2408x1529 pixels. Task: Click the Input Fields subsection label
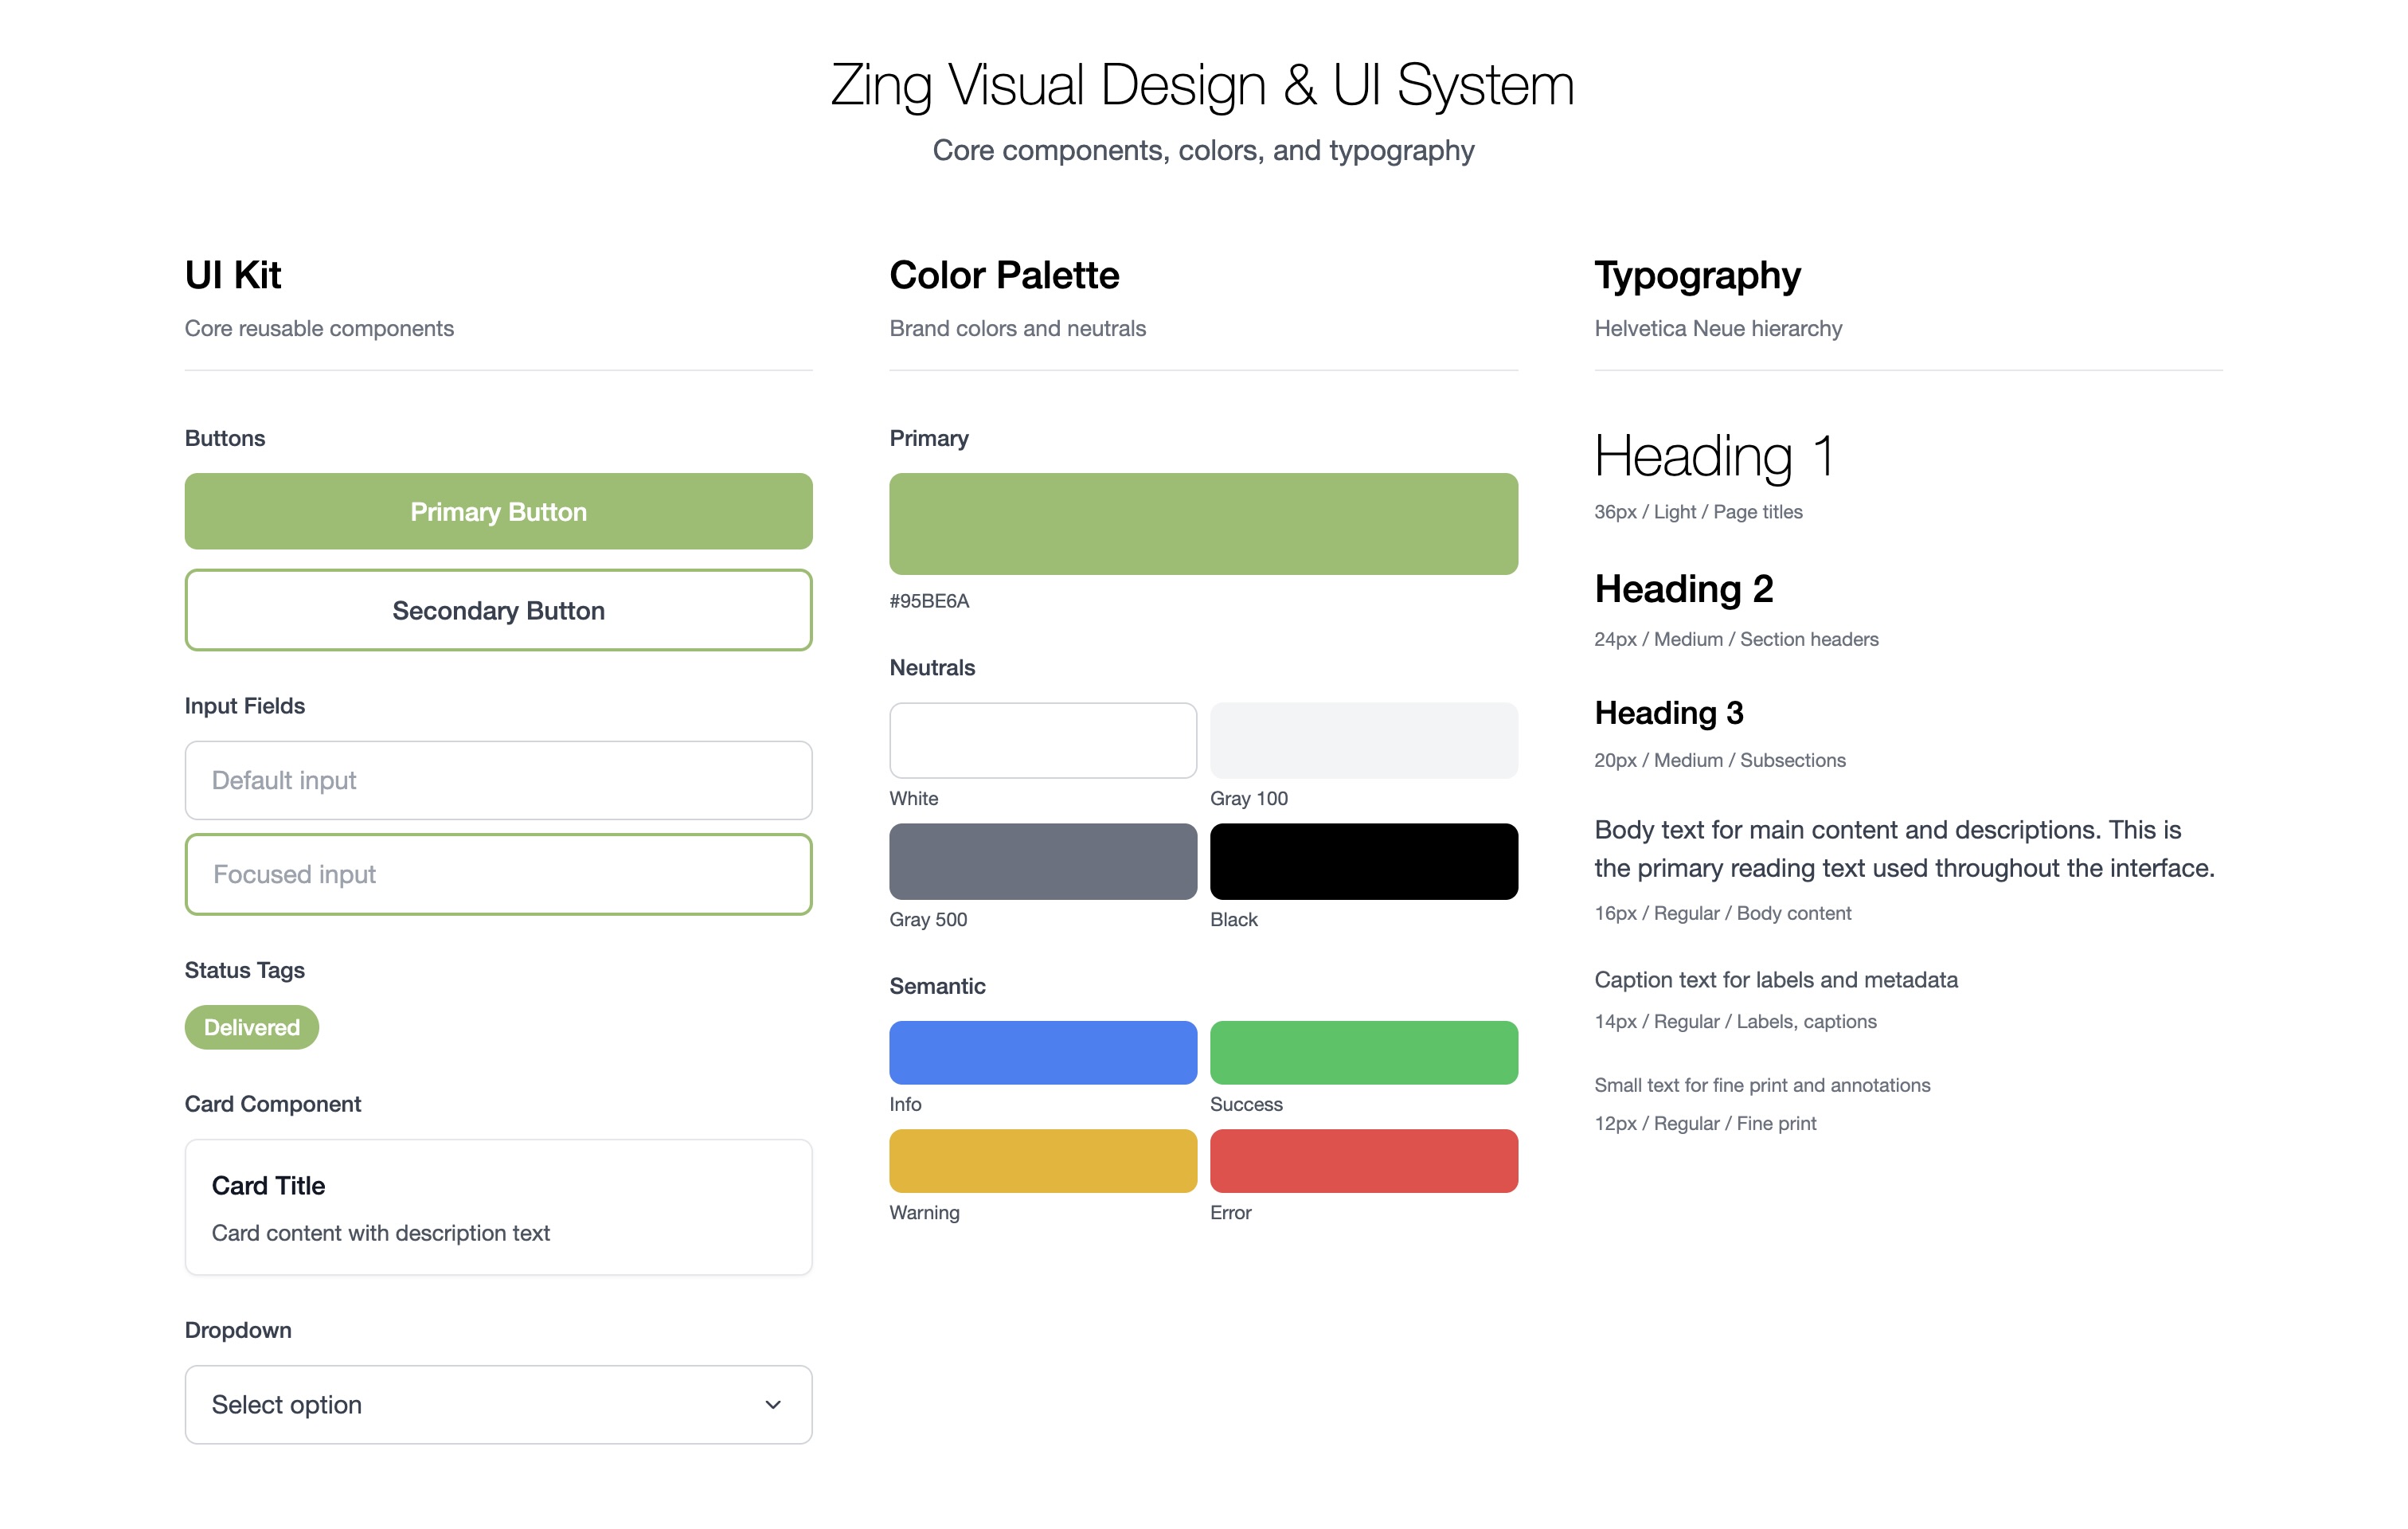[245, 706]
